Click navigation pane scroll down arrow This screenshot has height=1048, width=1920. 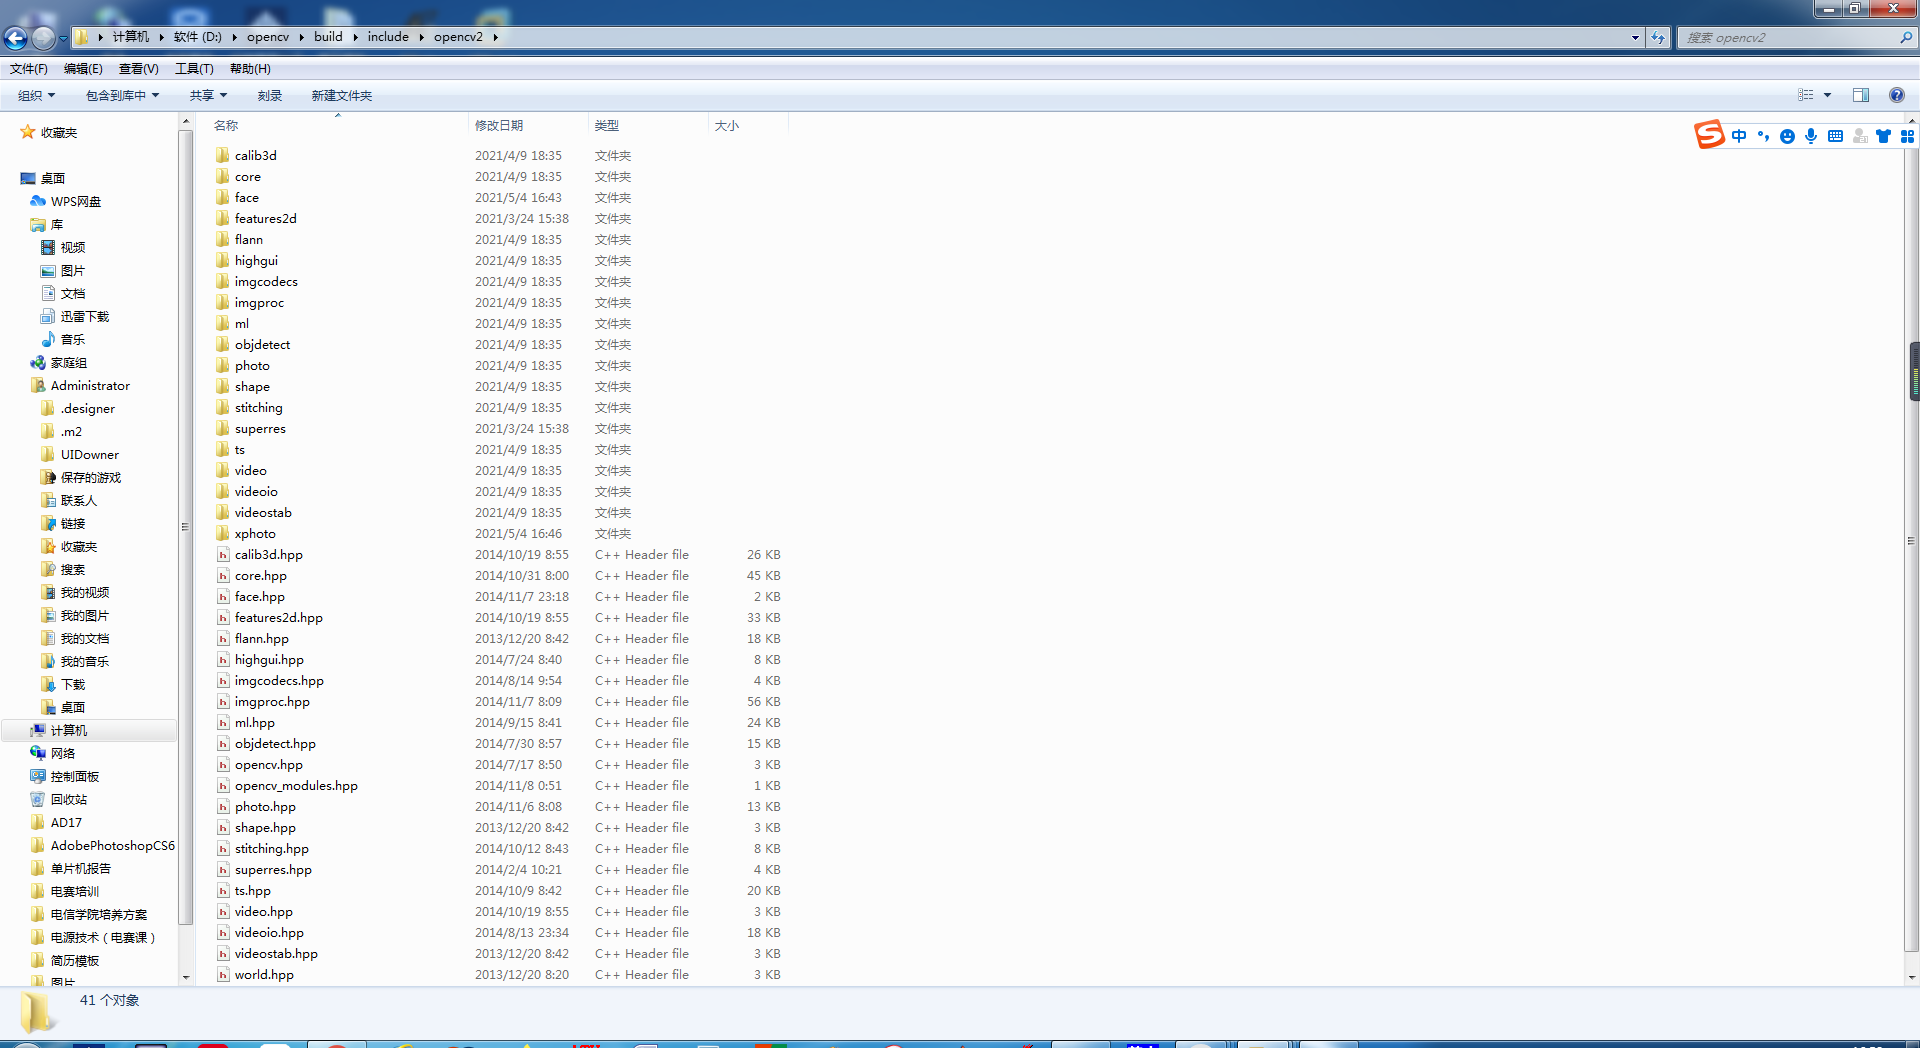pos(185,977)
